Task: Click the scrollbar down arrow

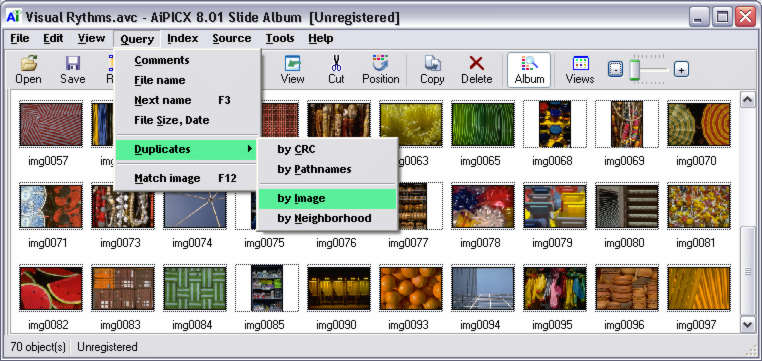Action: pos(747,324)
